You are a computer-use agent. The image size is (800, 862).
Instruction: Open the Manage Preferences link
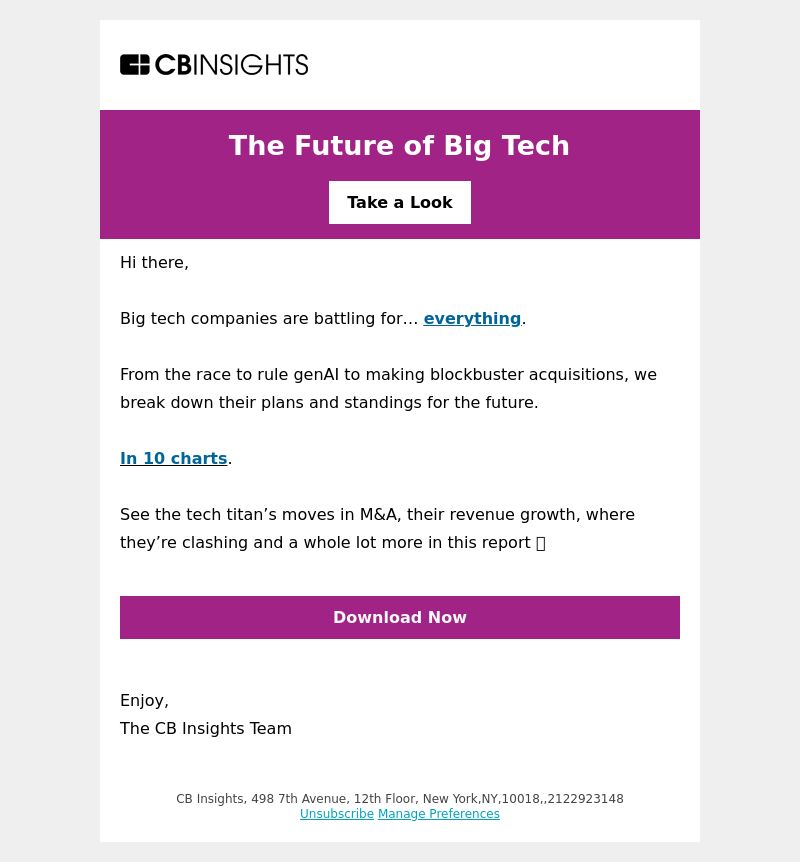tap(439, 814)
